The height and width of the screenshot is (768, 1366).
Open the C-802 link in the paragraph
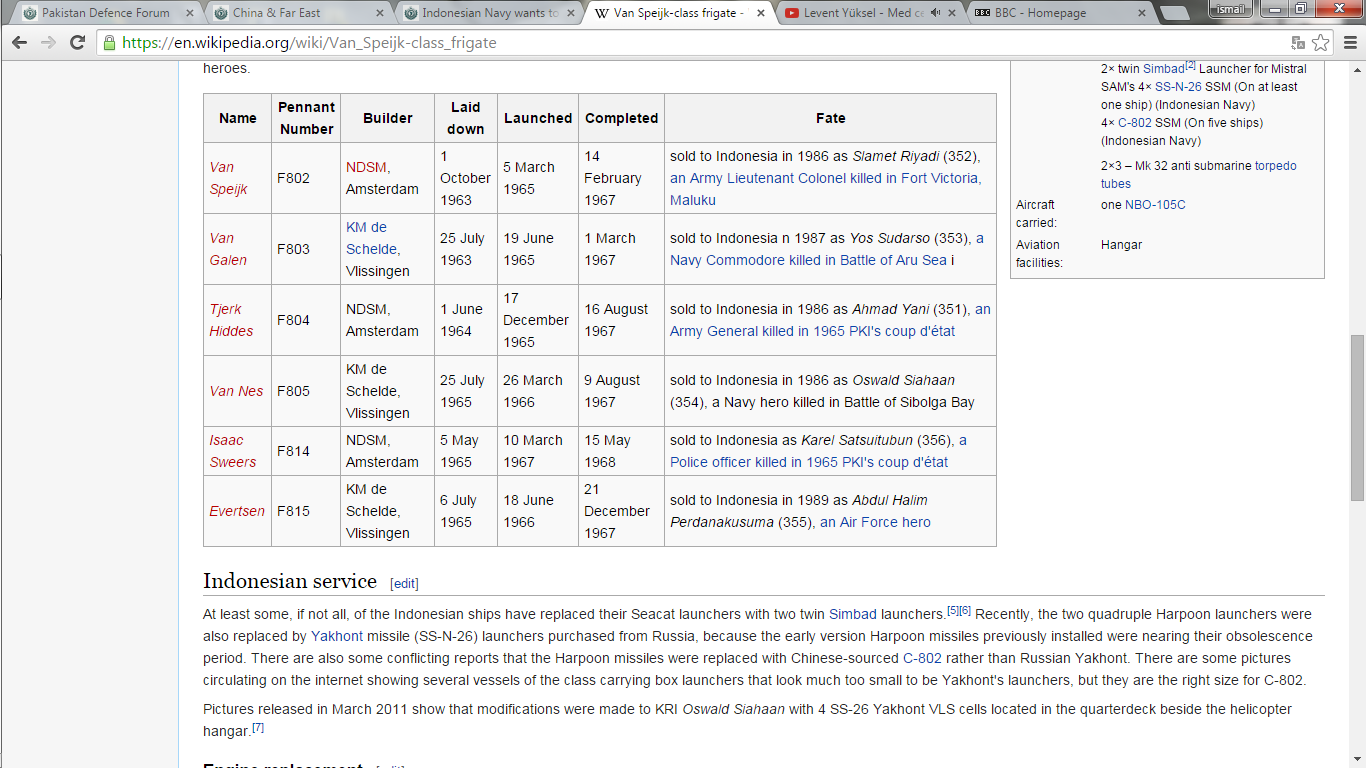tap(922, 658)
